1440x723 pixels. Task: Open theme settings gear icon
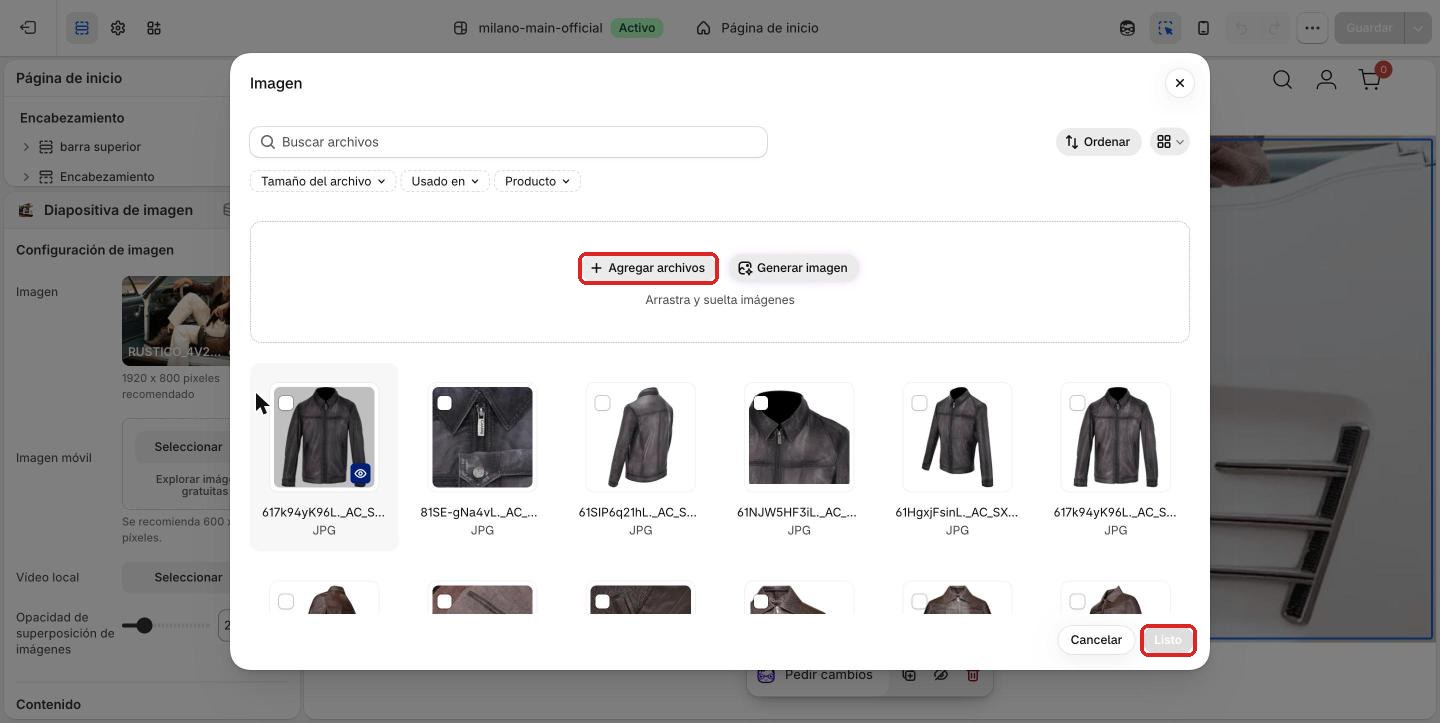118,28
